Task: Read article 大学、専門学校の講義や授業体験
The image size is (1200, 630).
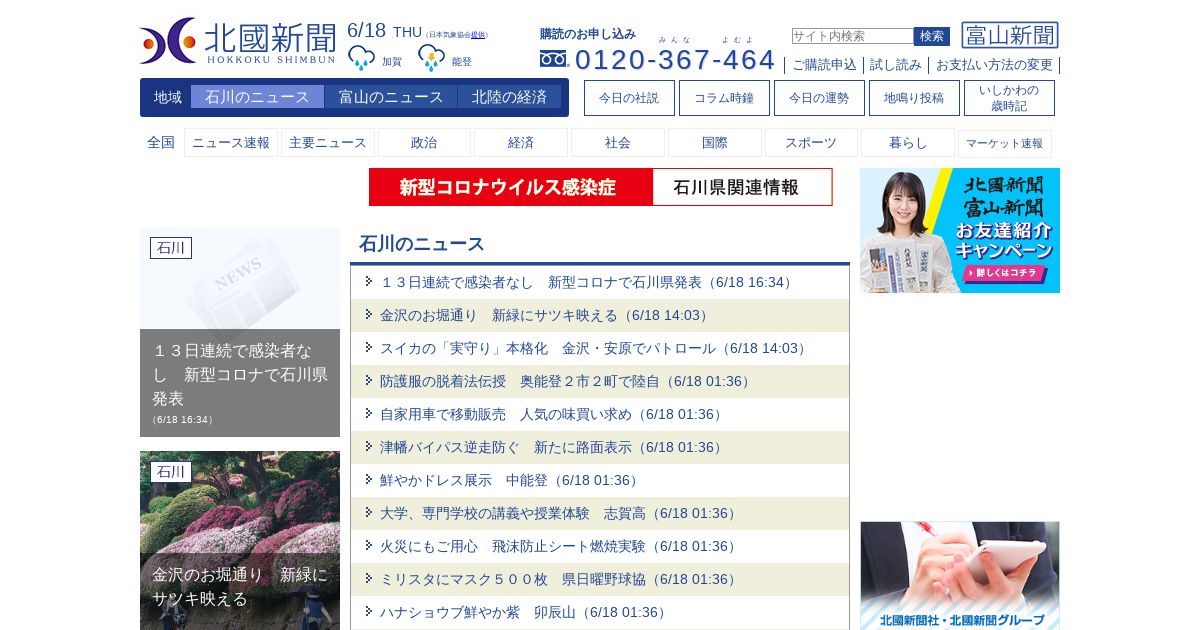Action: pos(560,514)
